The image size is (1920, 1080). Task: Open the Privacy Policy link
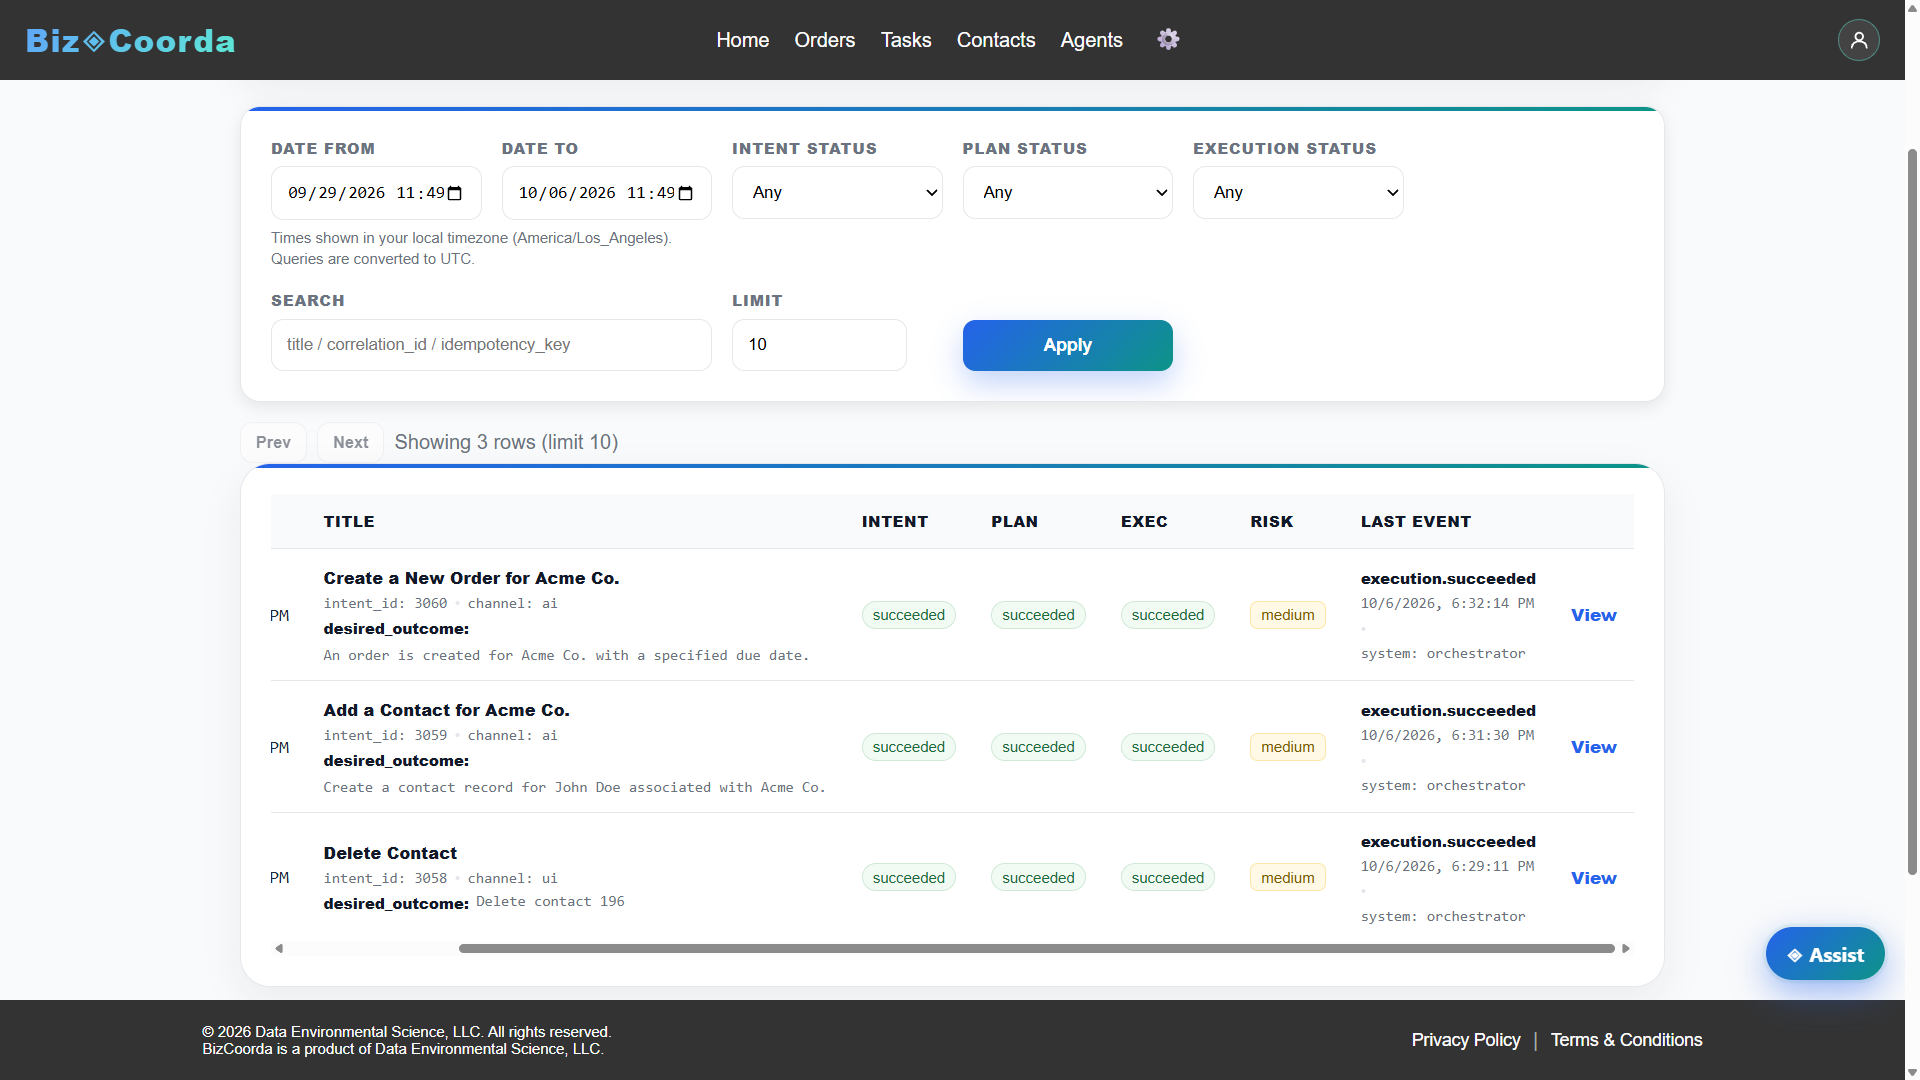(x=1465, y=1040)
